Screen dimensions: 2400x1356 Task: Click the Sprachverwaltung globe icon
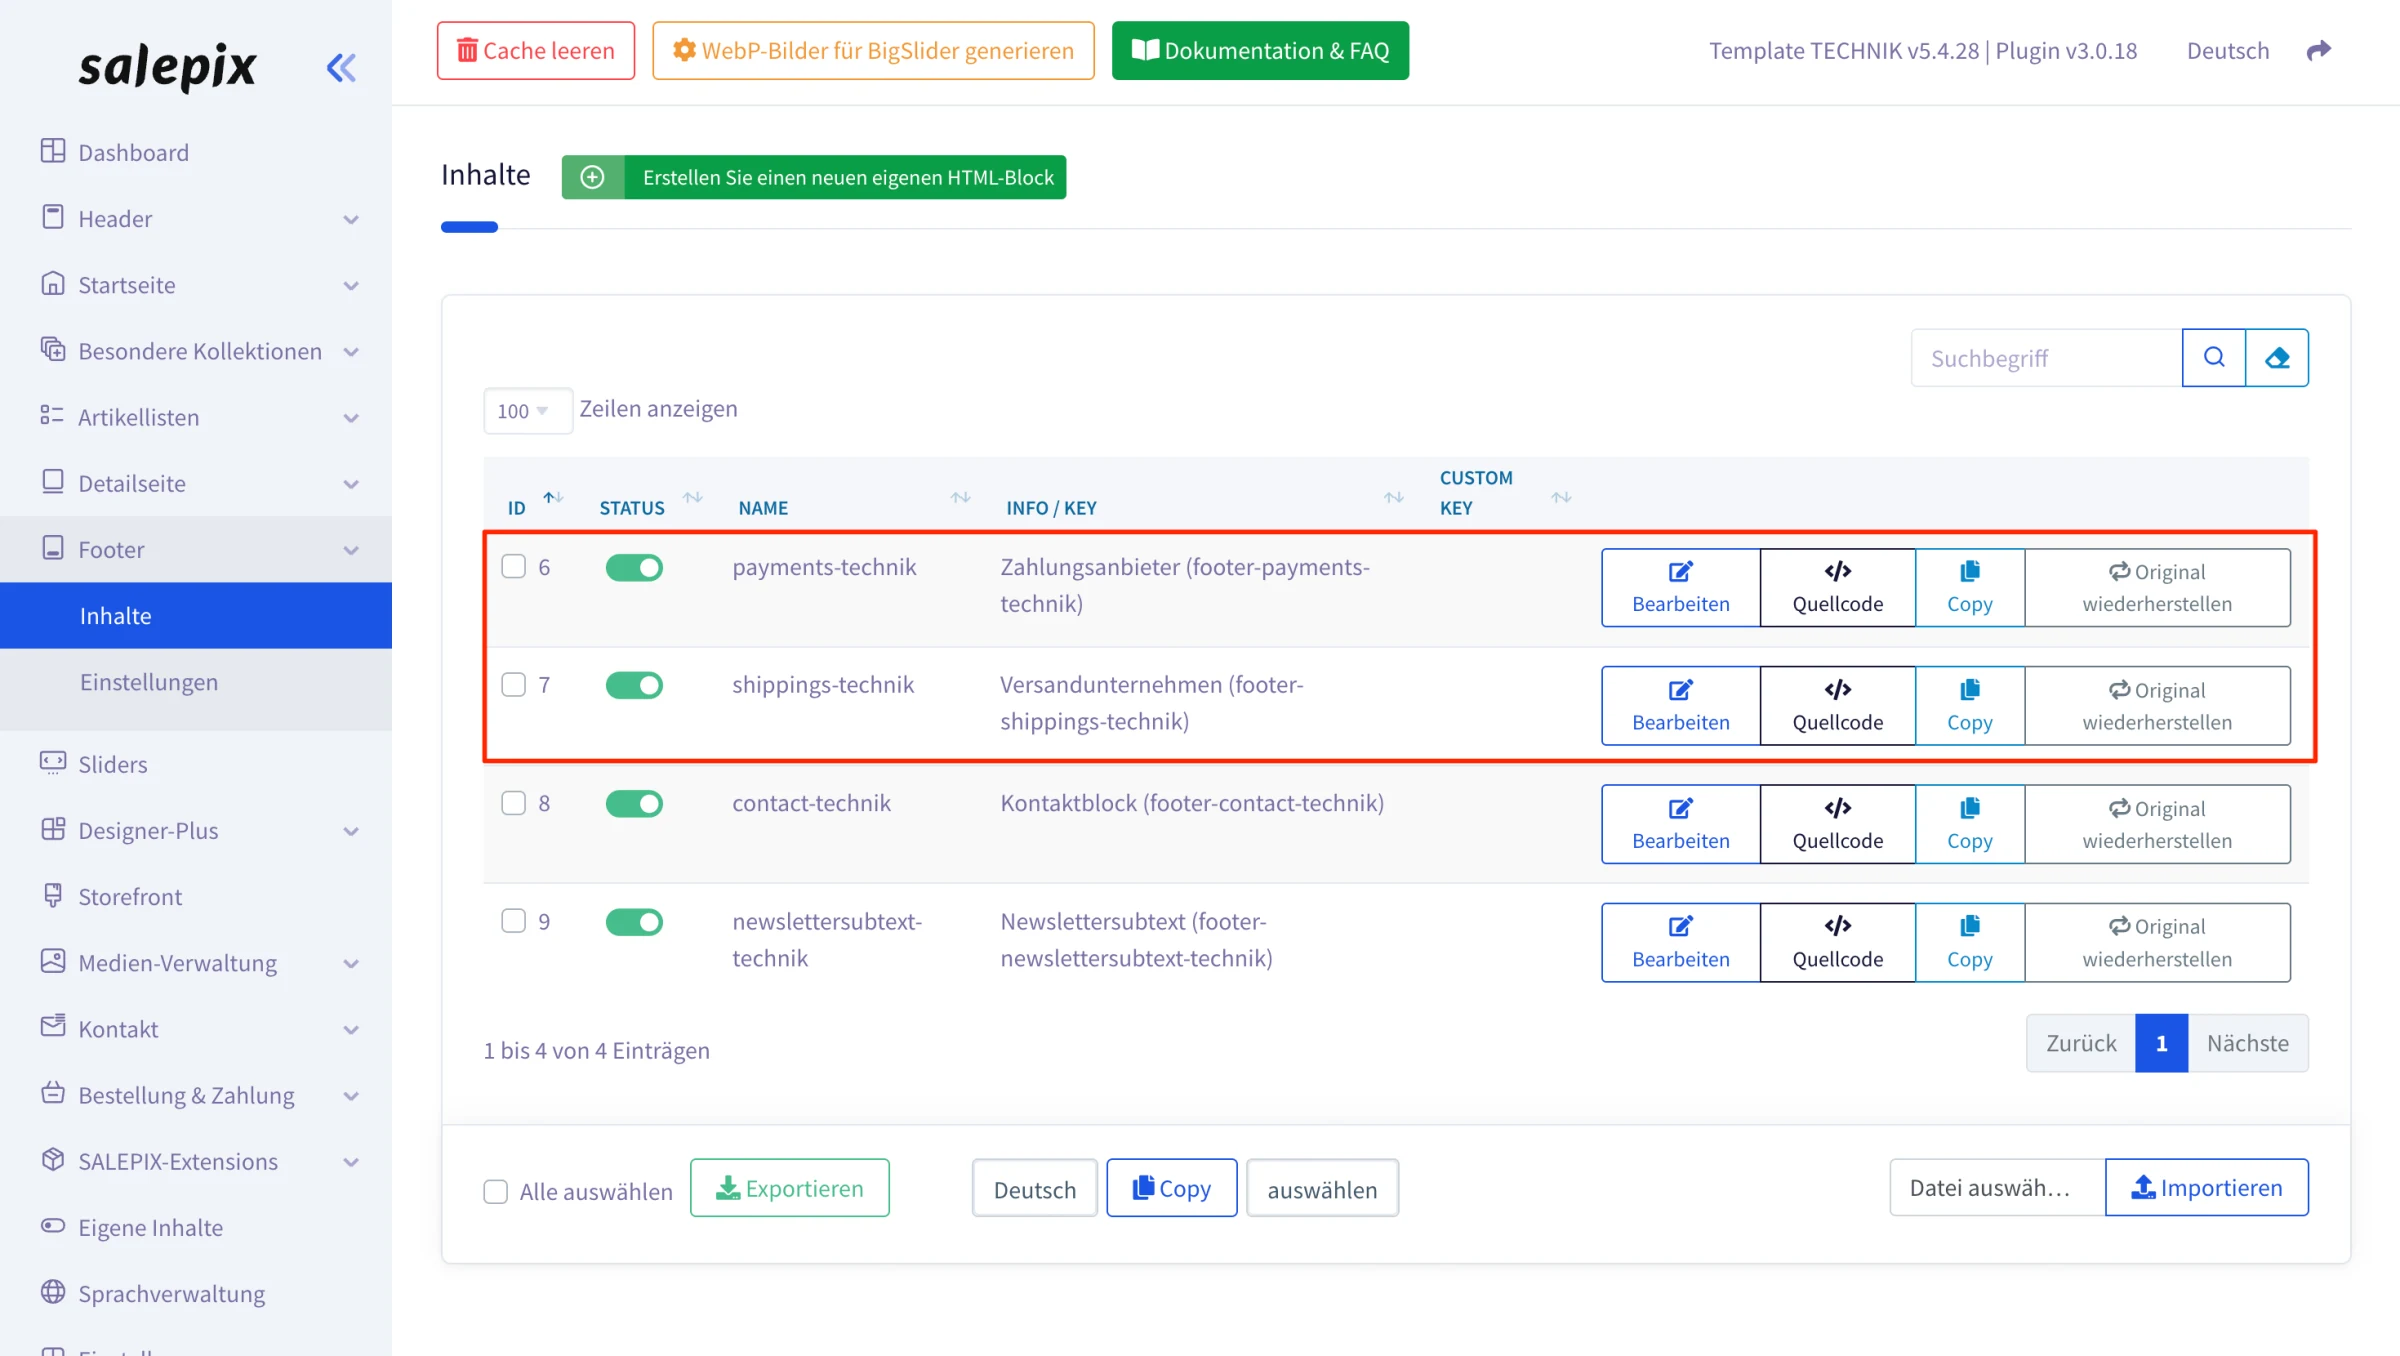[53, 1292]
